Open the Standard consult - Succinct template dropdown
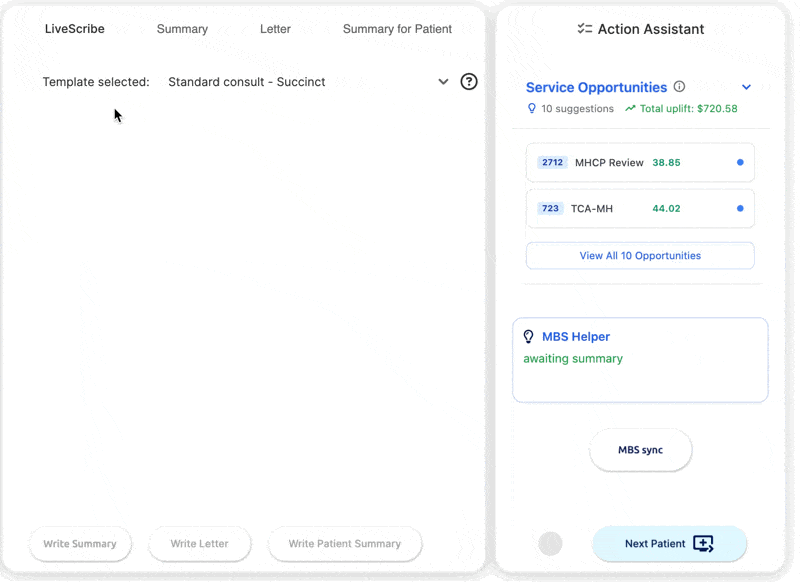800x582 pixels. [308, 82]
